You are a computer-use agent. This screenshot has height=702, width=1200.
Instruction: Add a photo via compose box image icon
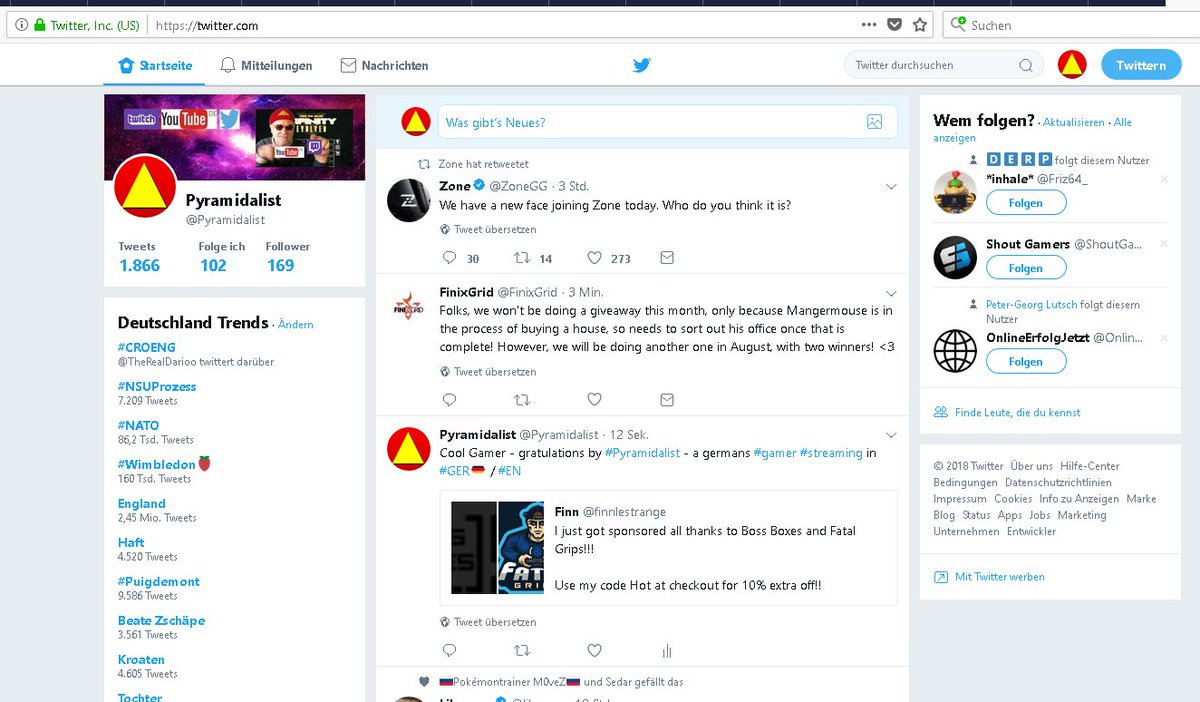[874, 122]
